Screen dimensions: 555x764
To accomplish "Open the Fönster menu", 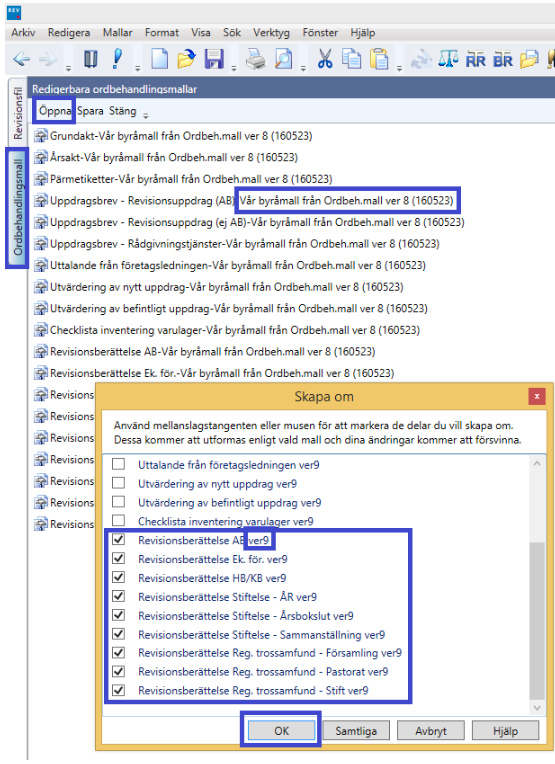I will (320, 33).
